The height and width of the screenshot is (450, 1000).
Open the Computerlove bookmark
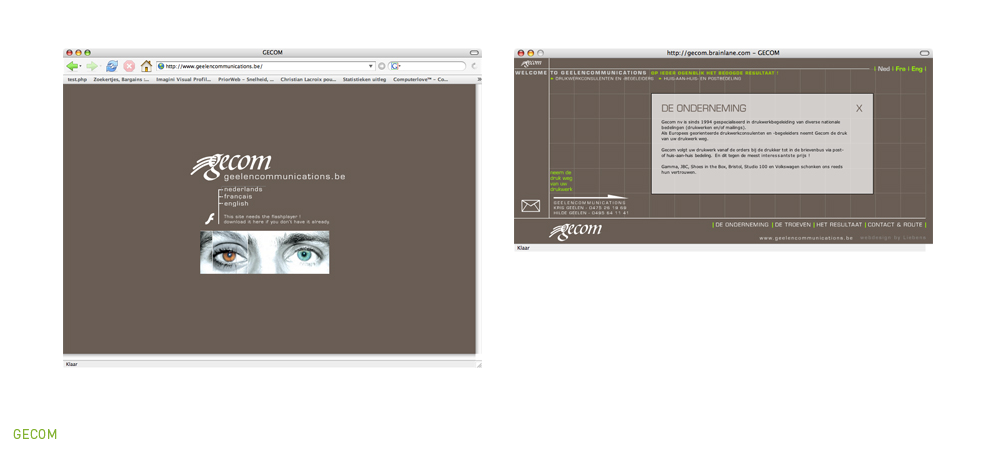[x=420, y=80]
